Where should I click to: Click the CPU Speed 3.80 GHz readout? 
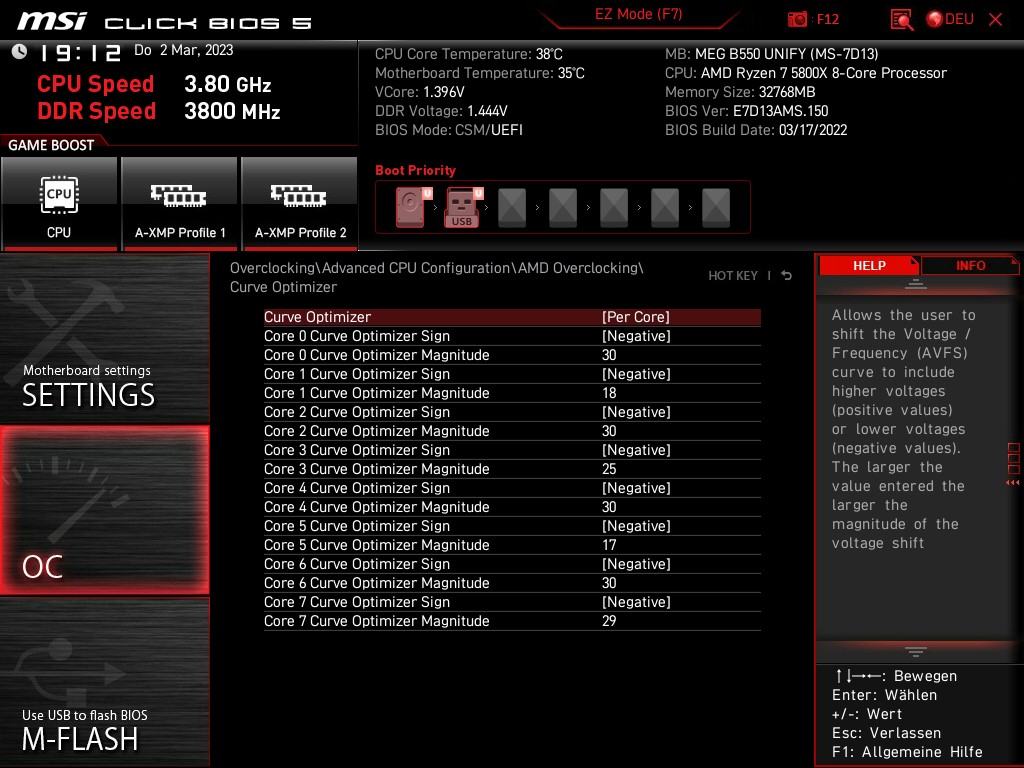click(154, 84)
